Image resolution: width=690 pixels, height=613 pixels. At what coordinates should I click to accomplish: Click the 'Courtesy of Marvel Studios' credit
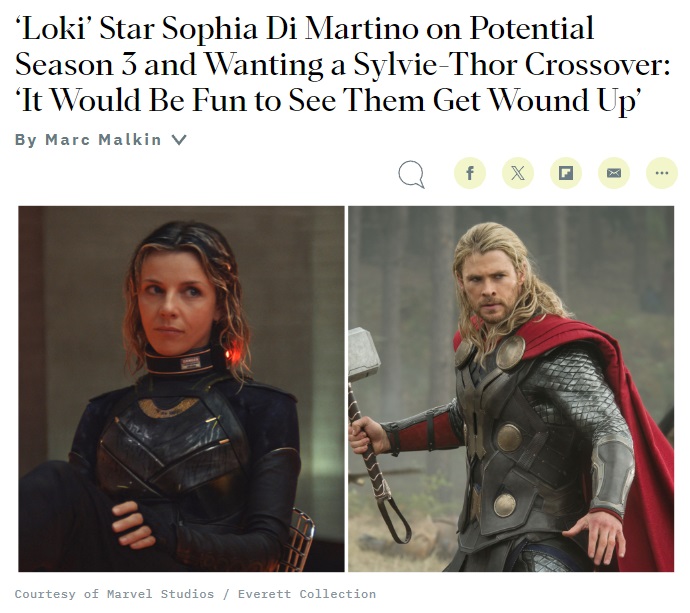[114, 594]
